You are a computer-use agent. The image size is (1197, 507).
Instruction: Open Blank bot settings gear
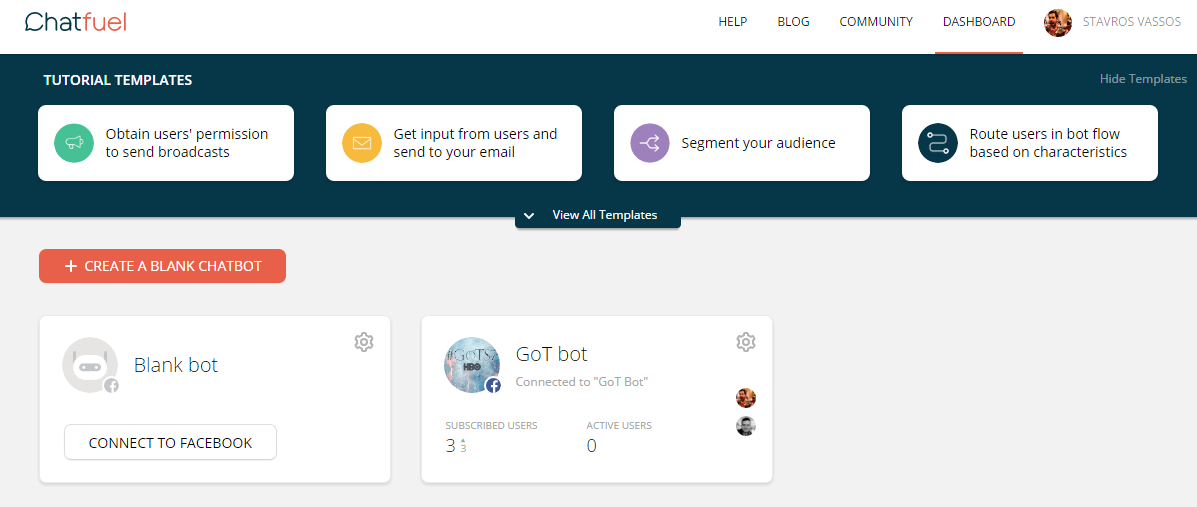pyautogui.click(x=364, y=341)
